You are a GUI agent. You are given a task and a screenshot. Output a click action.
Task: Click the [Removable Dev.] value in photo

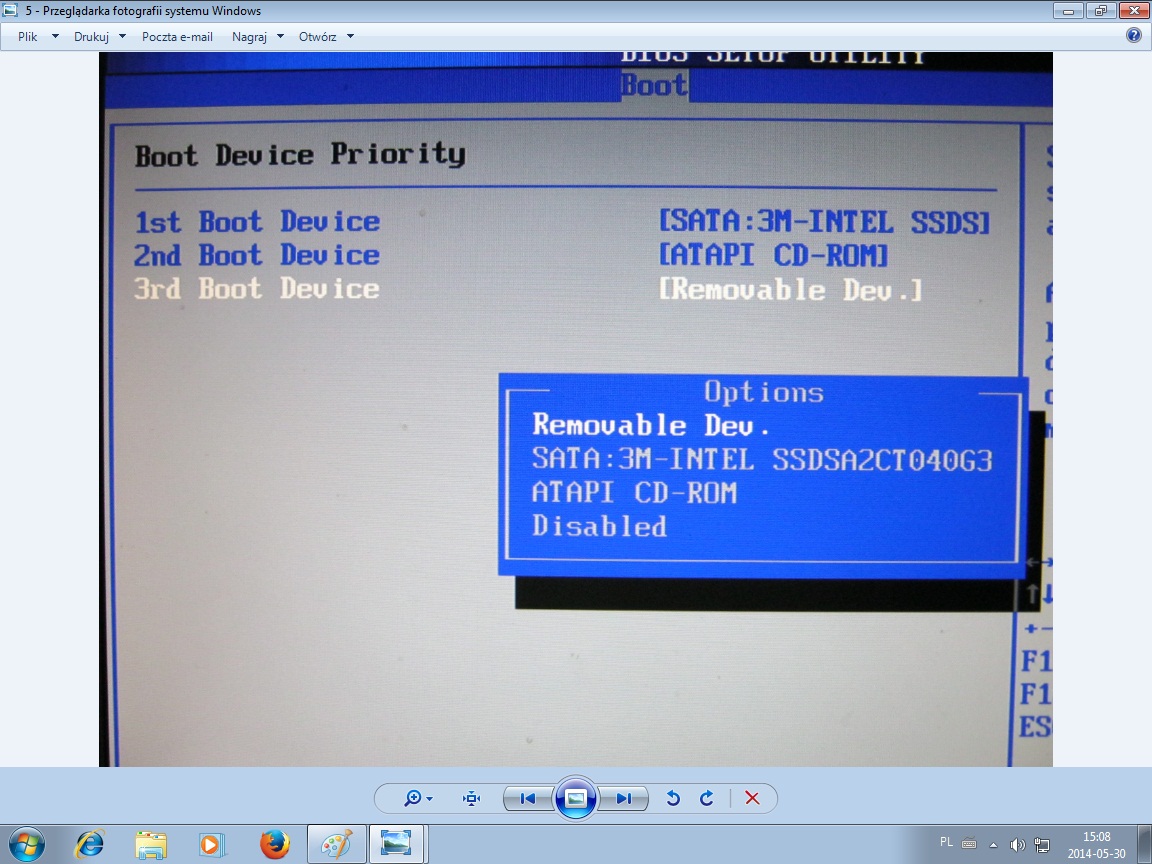click(x=791, y=289)
